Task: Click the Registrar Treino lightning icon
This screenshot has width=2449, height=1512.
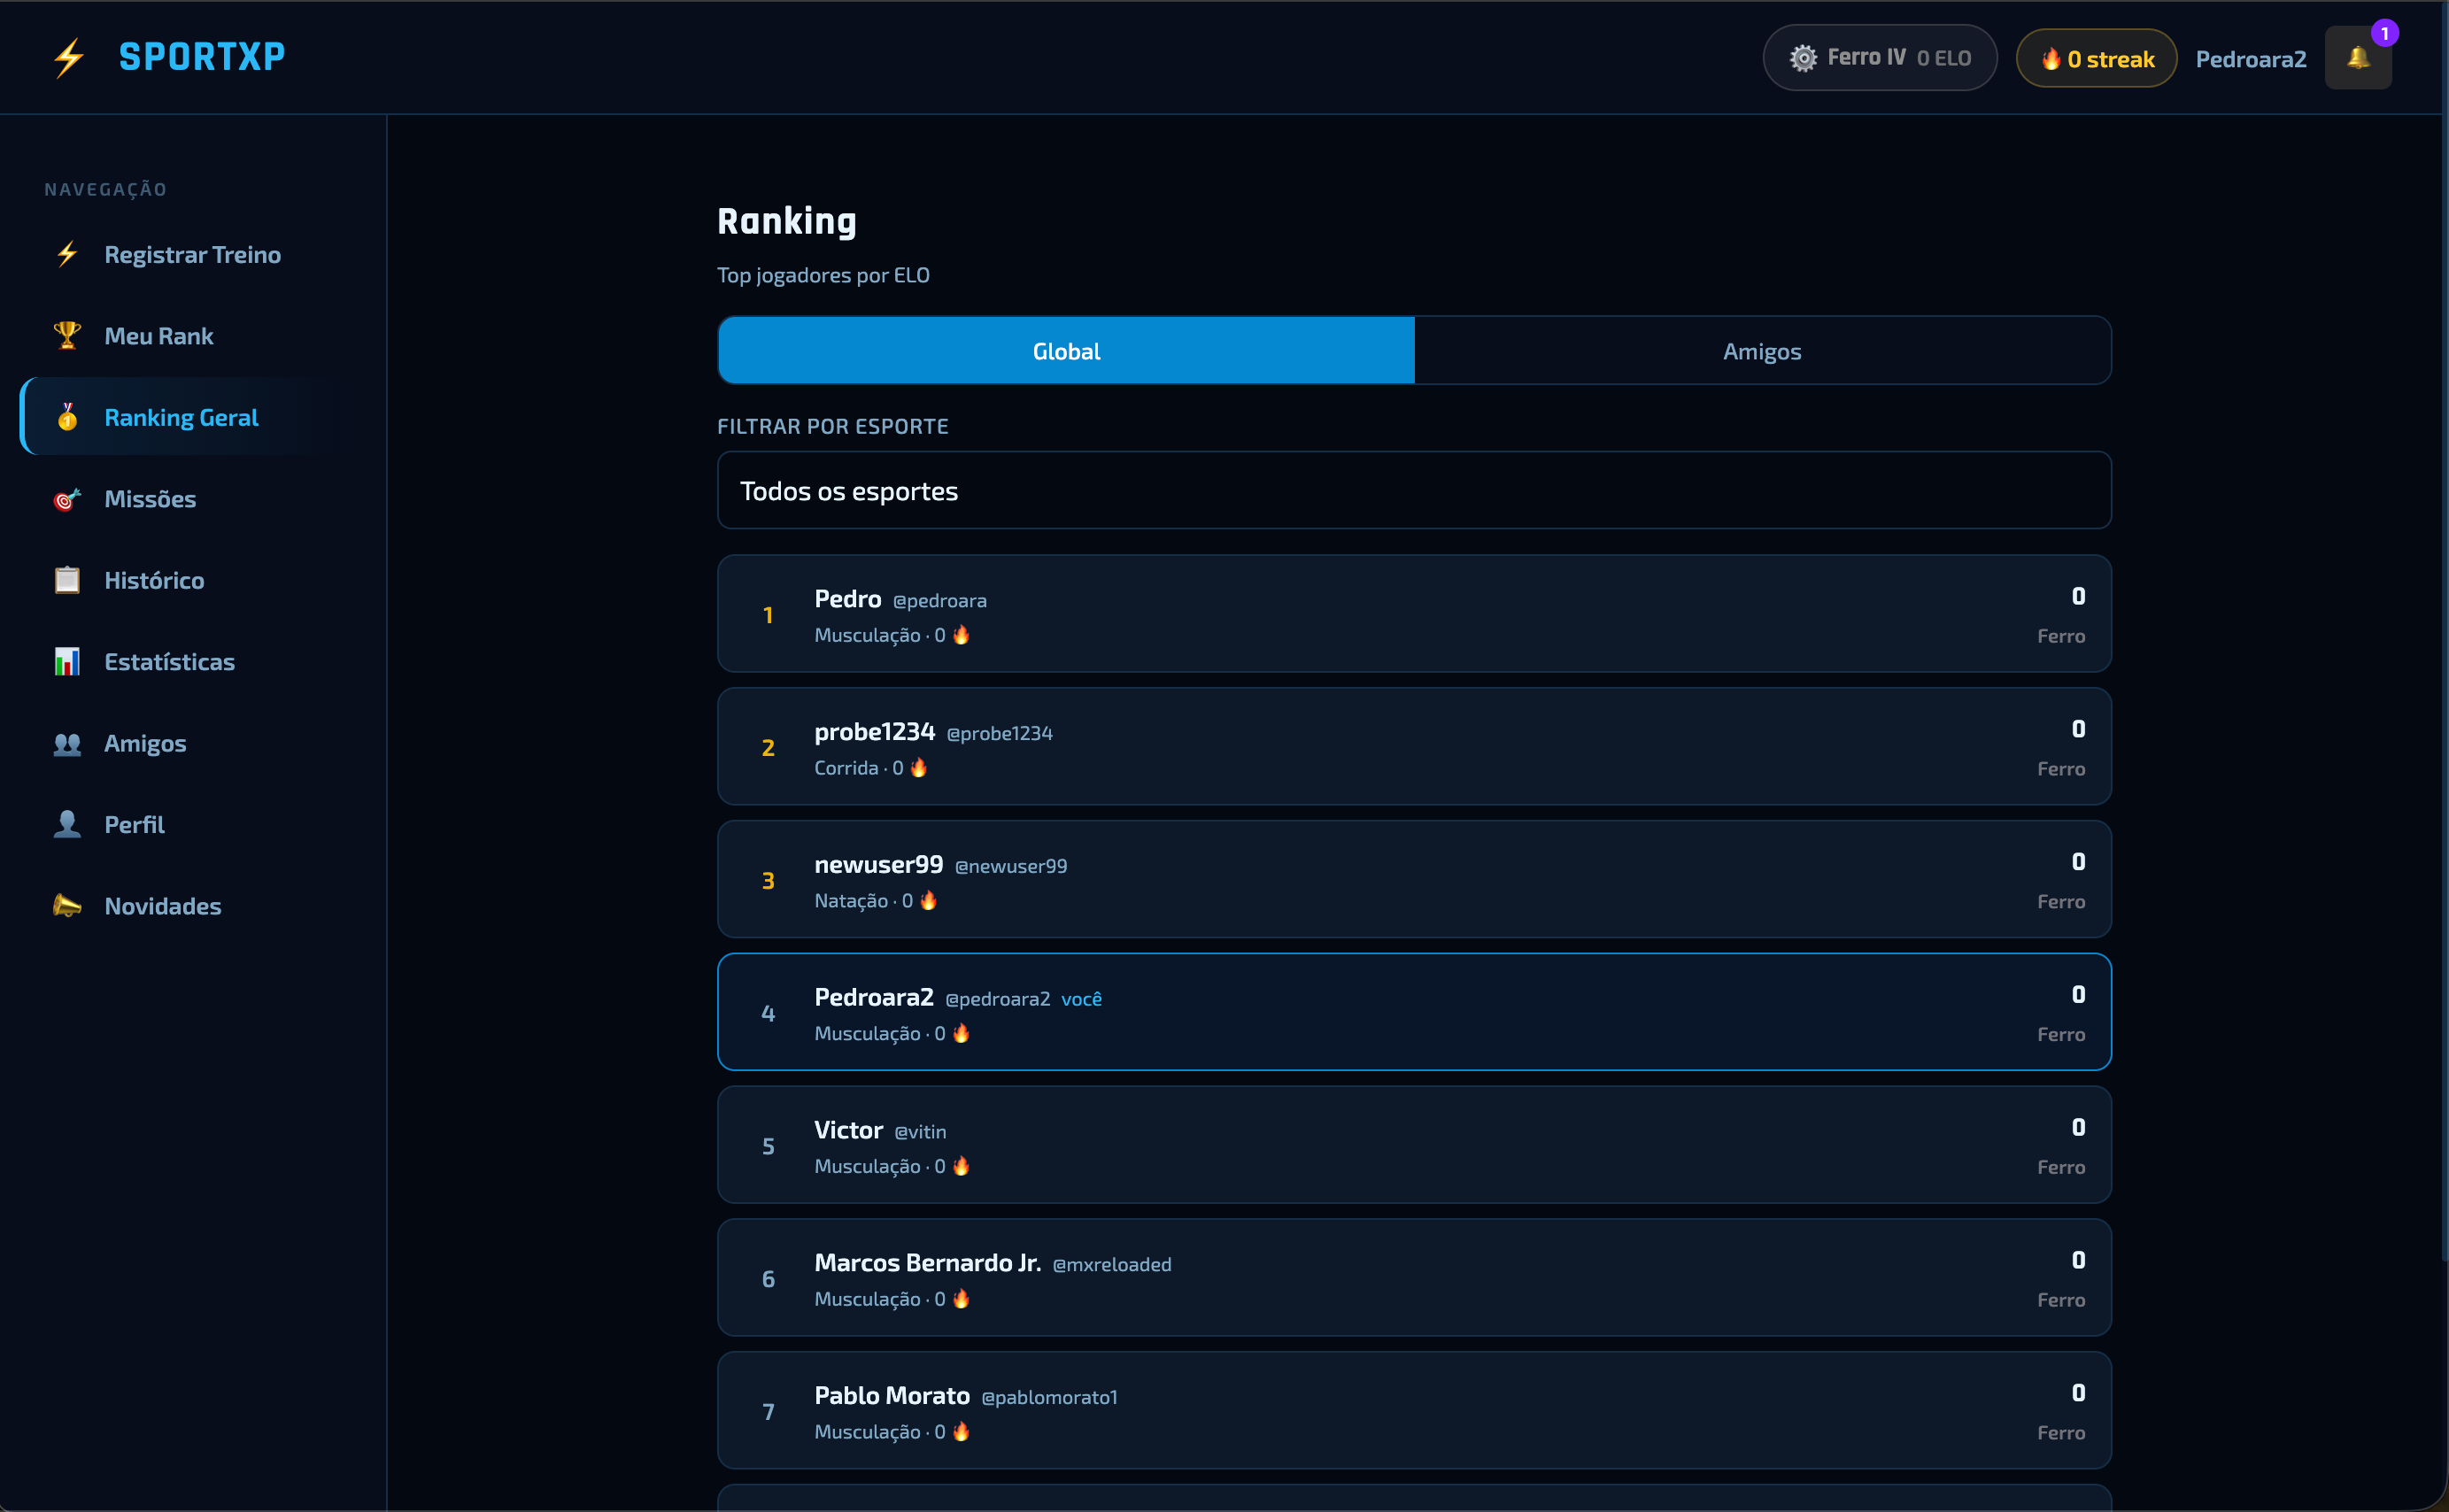Action: (x=67, y=254)
